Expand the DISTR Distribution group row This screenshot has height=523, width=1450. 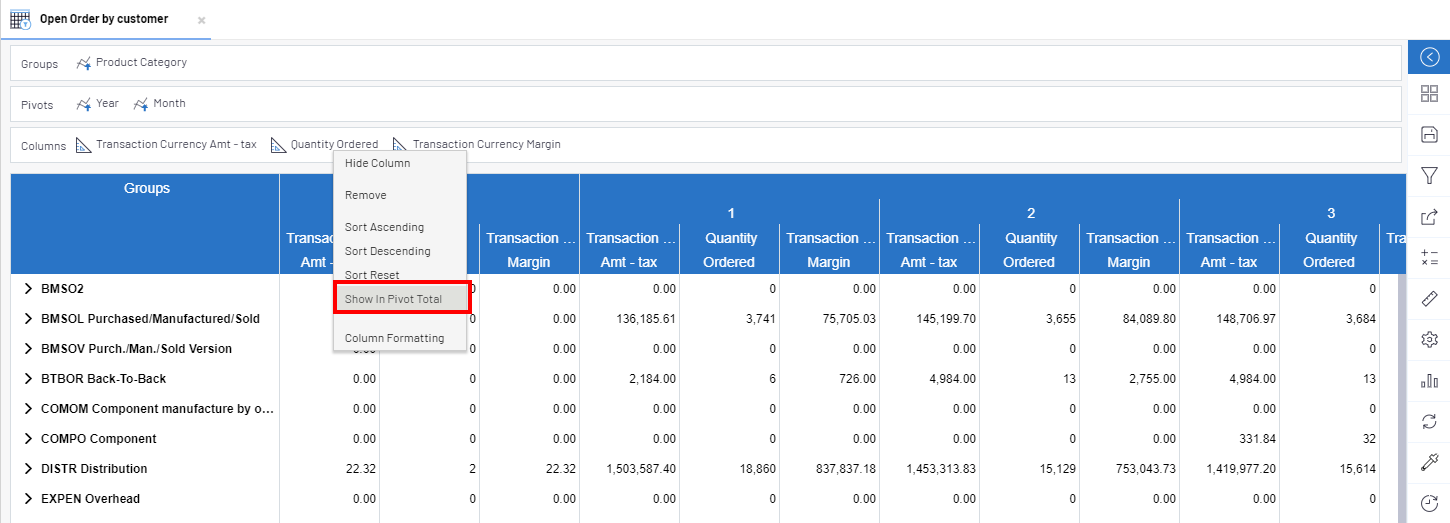[28, 469]
